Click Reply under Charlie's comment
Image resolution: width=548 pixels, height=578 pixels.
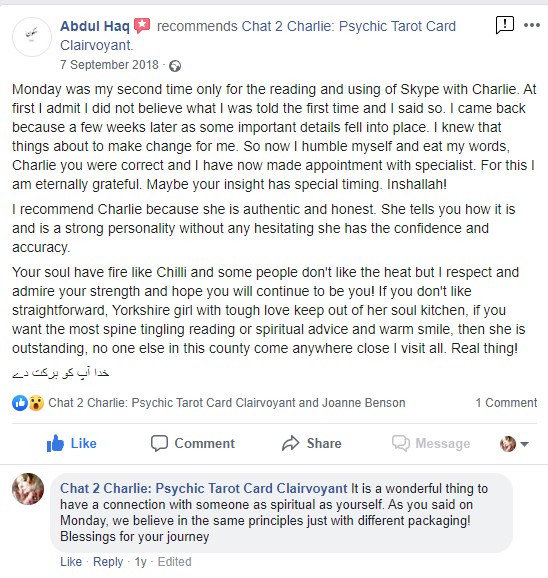(x=108, y=561)
